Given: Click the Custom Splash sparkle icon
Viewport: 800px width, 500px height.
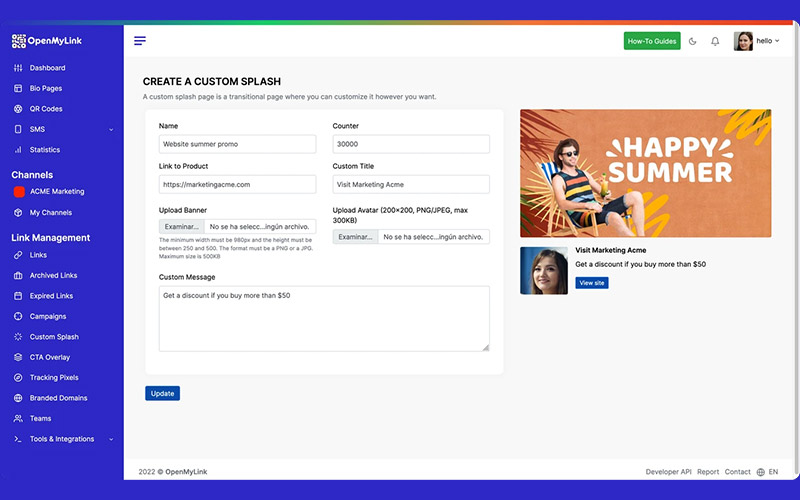Looking at the screenshot, I should click(x=18, y=337).
